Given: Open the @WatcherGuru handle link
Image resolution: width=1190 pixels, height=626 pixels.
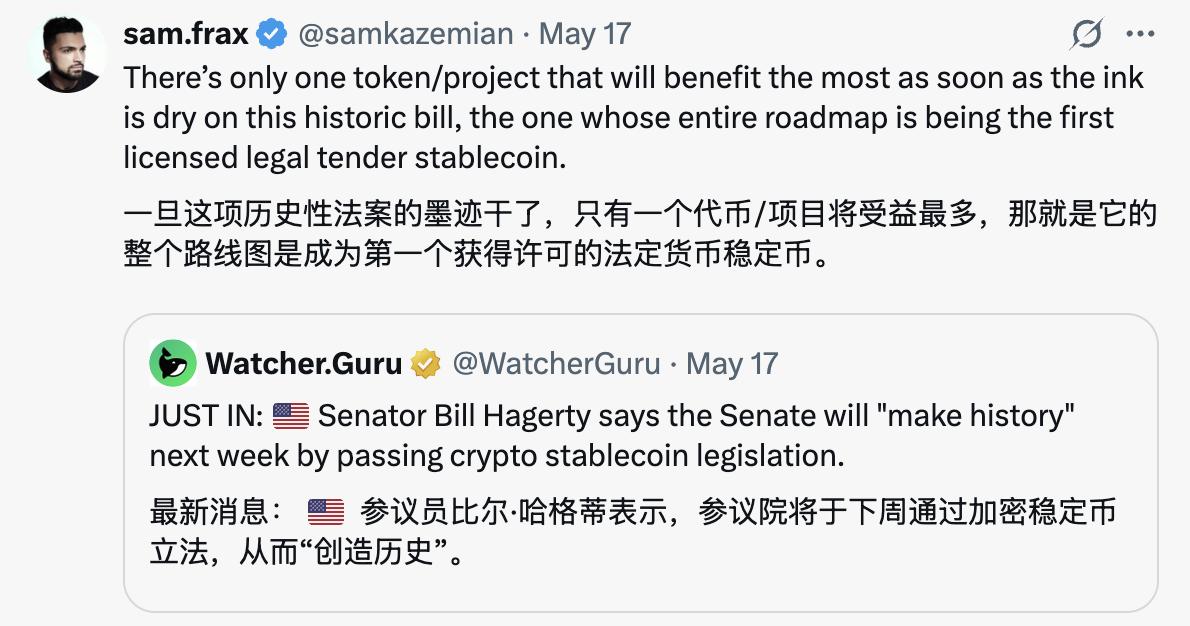Looking at the screenshot, I should tap(556, 363).
